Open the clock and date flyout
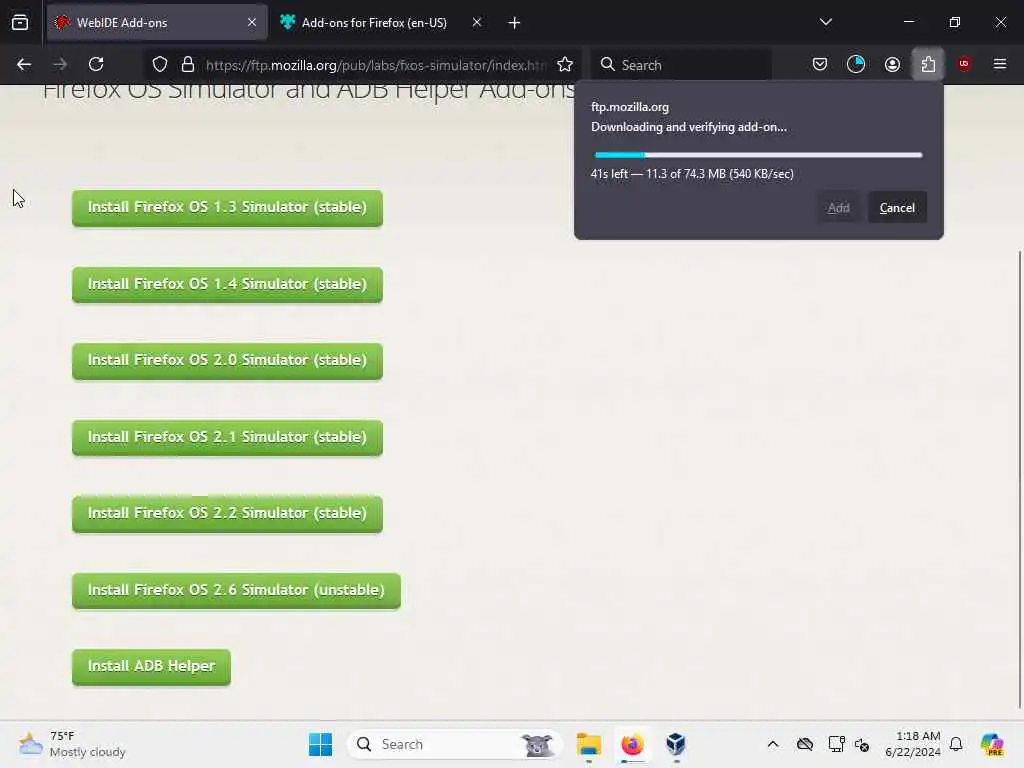This screenshot has width=1024, height=768. tap(912, 744)
